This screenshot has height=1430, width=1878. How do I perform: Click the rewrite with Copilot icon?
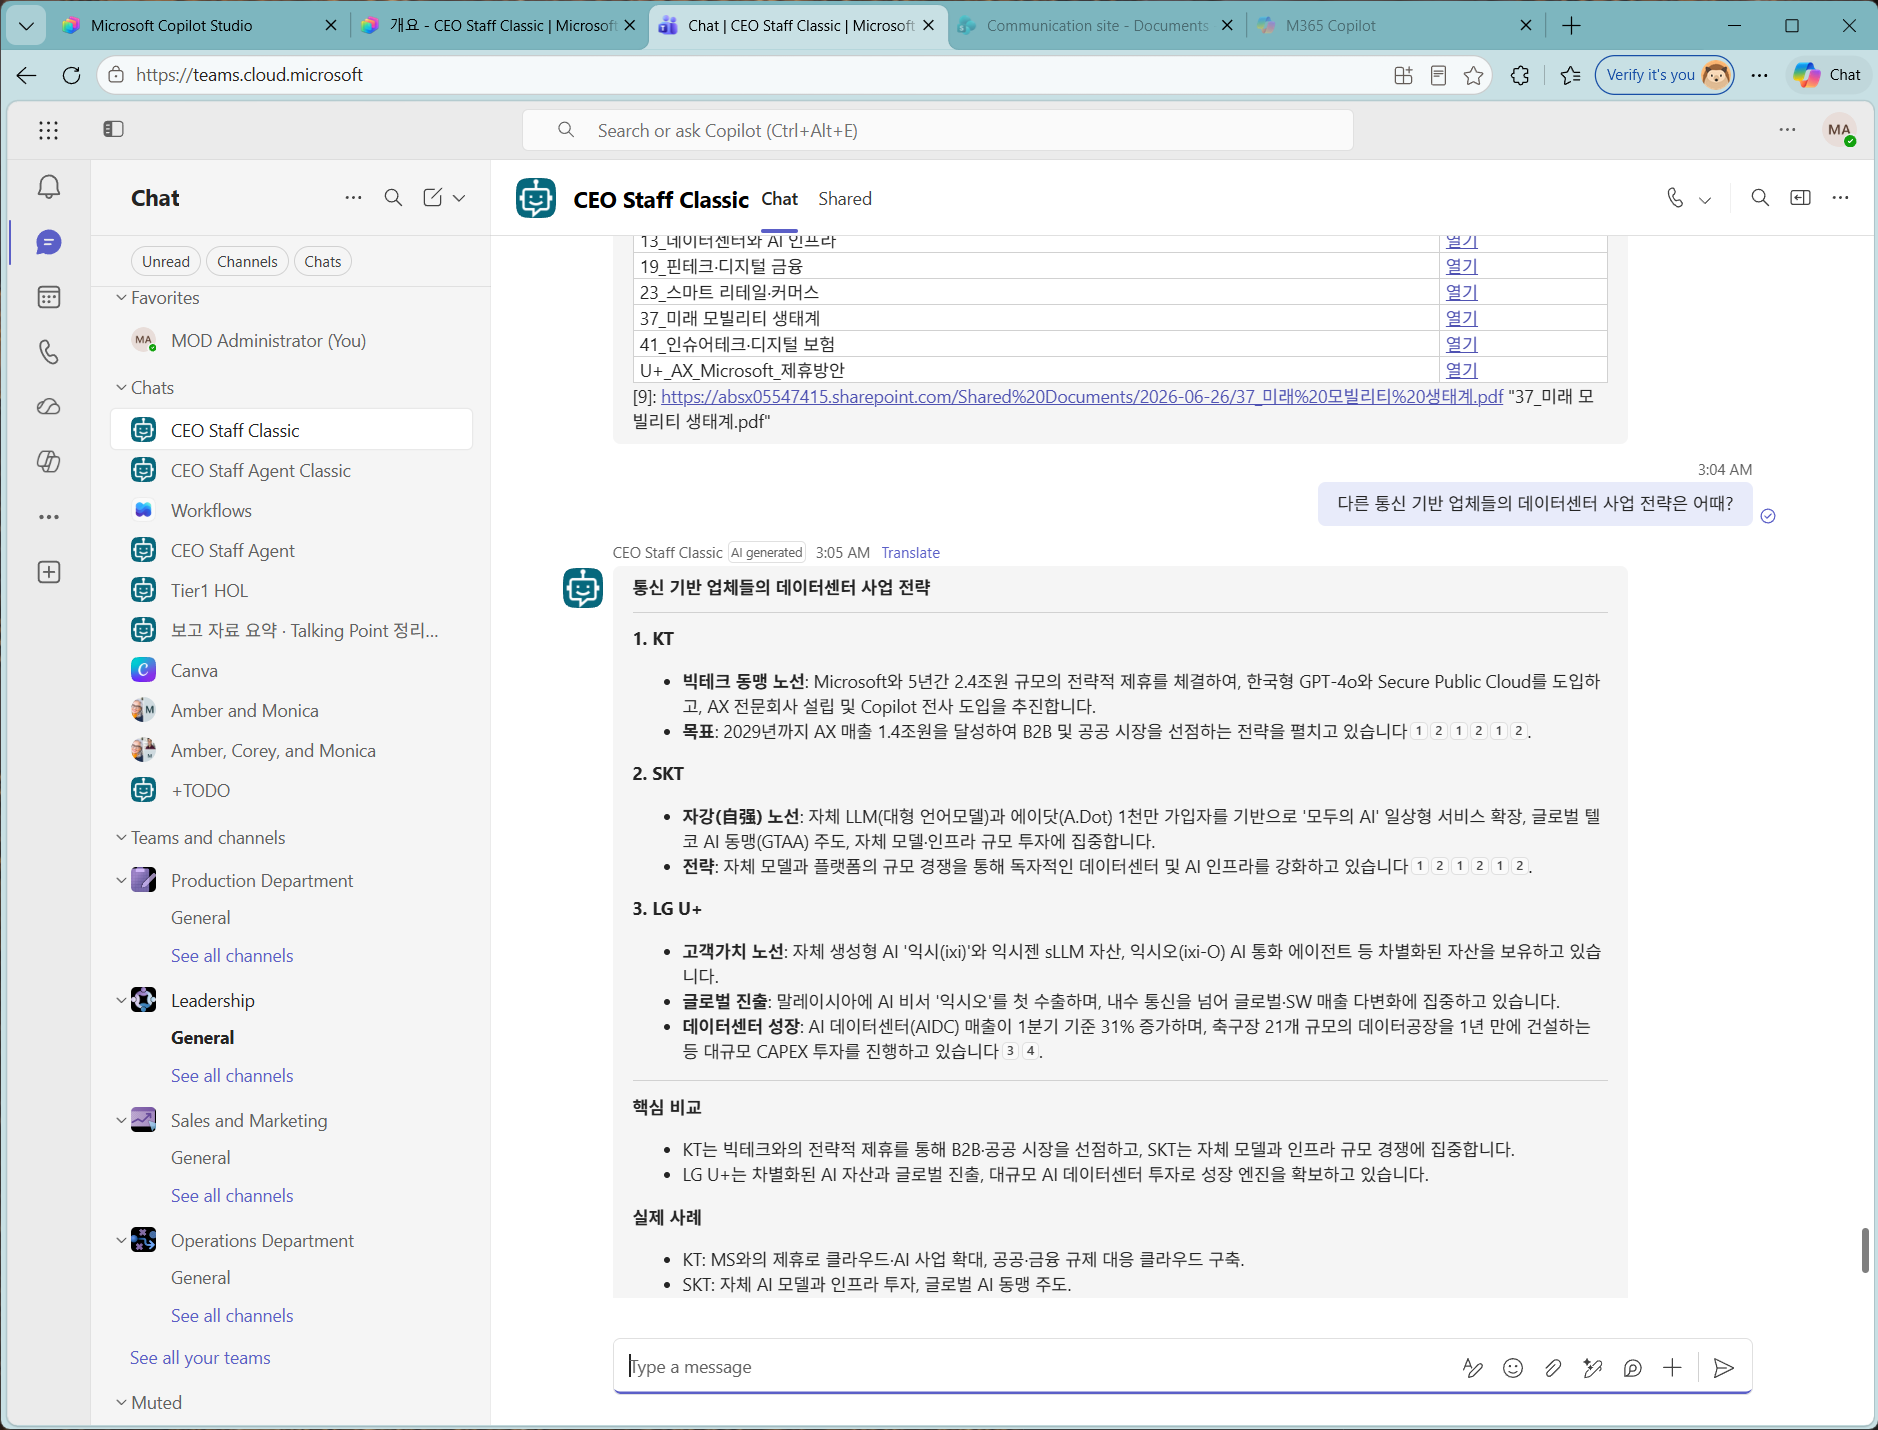tap(1593, 1367)
